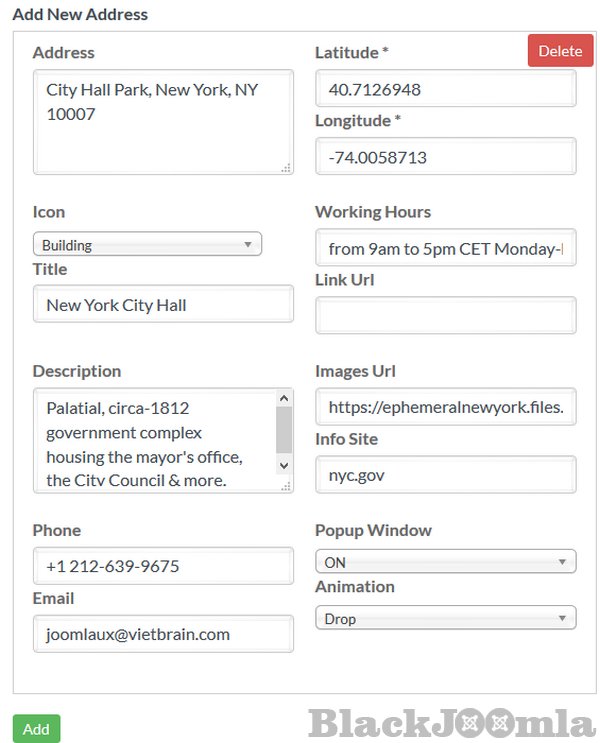Click the Images Url input field
600x743 pixels.
445,407
